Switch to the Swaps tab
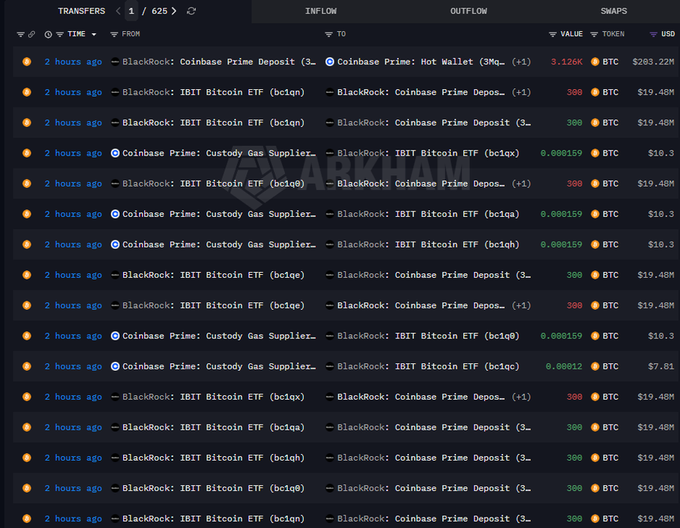Image resolution: width=680 pixels, height=528 pixels. [x=613, y=11]
